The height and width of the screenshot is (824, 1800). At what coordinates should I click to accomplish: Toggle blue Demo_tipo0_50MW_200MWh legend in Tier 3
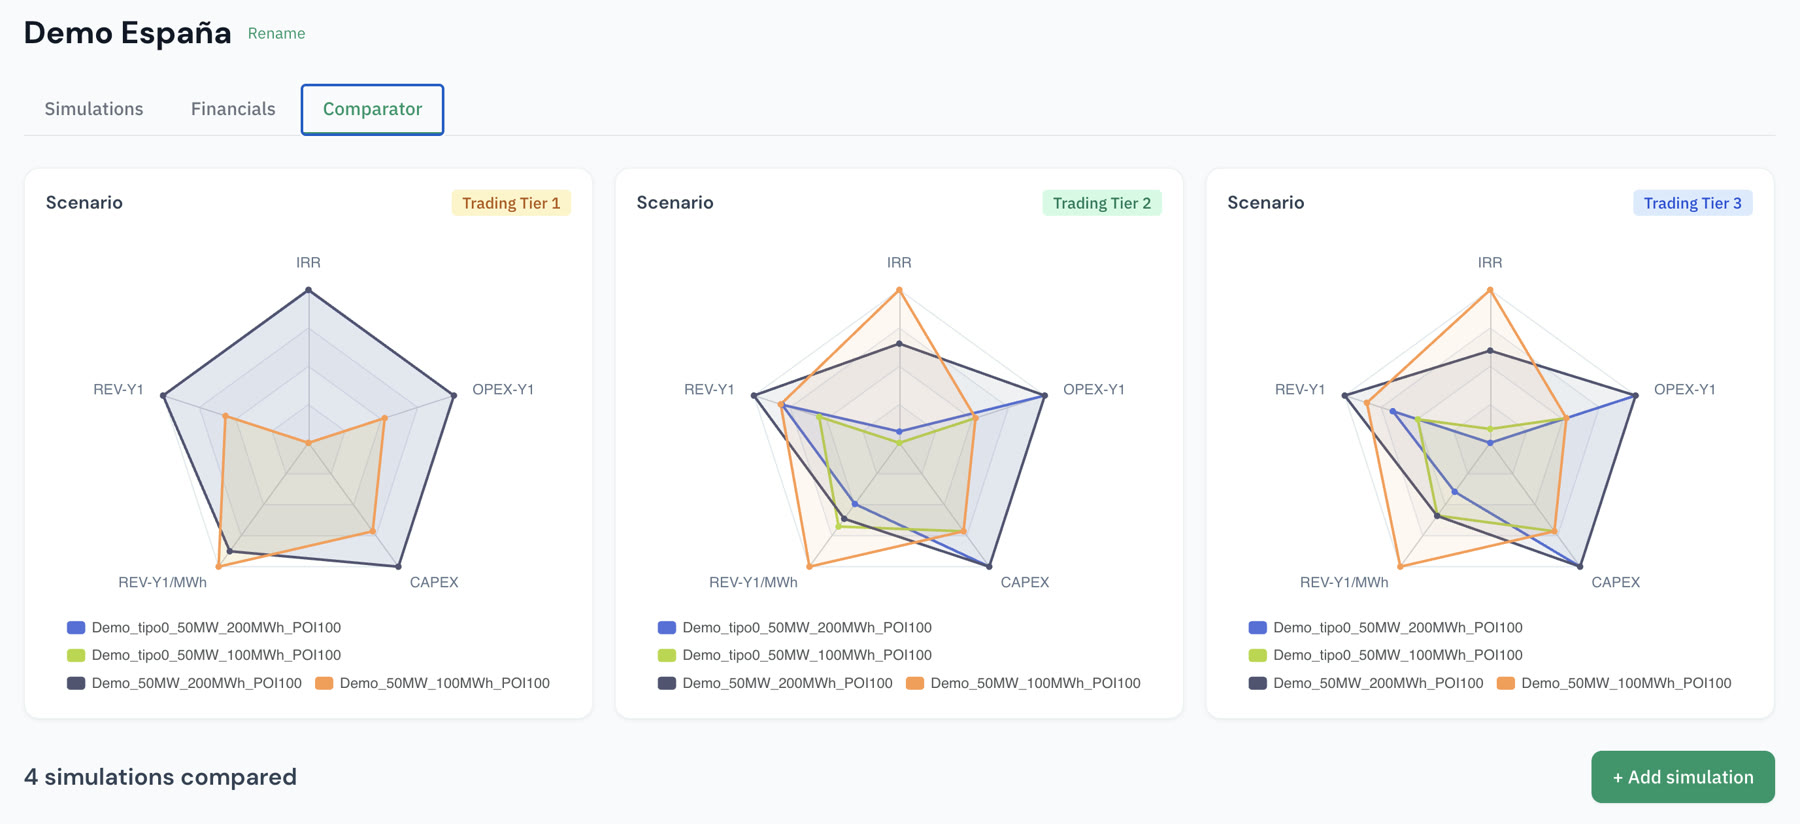1386,628
